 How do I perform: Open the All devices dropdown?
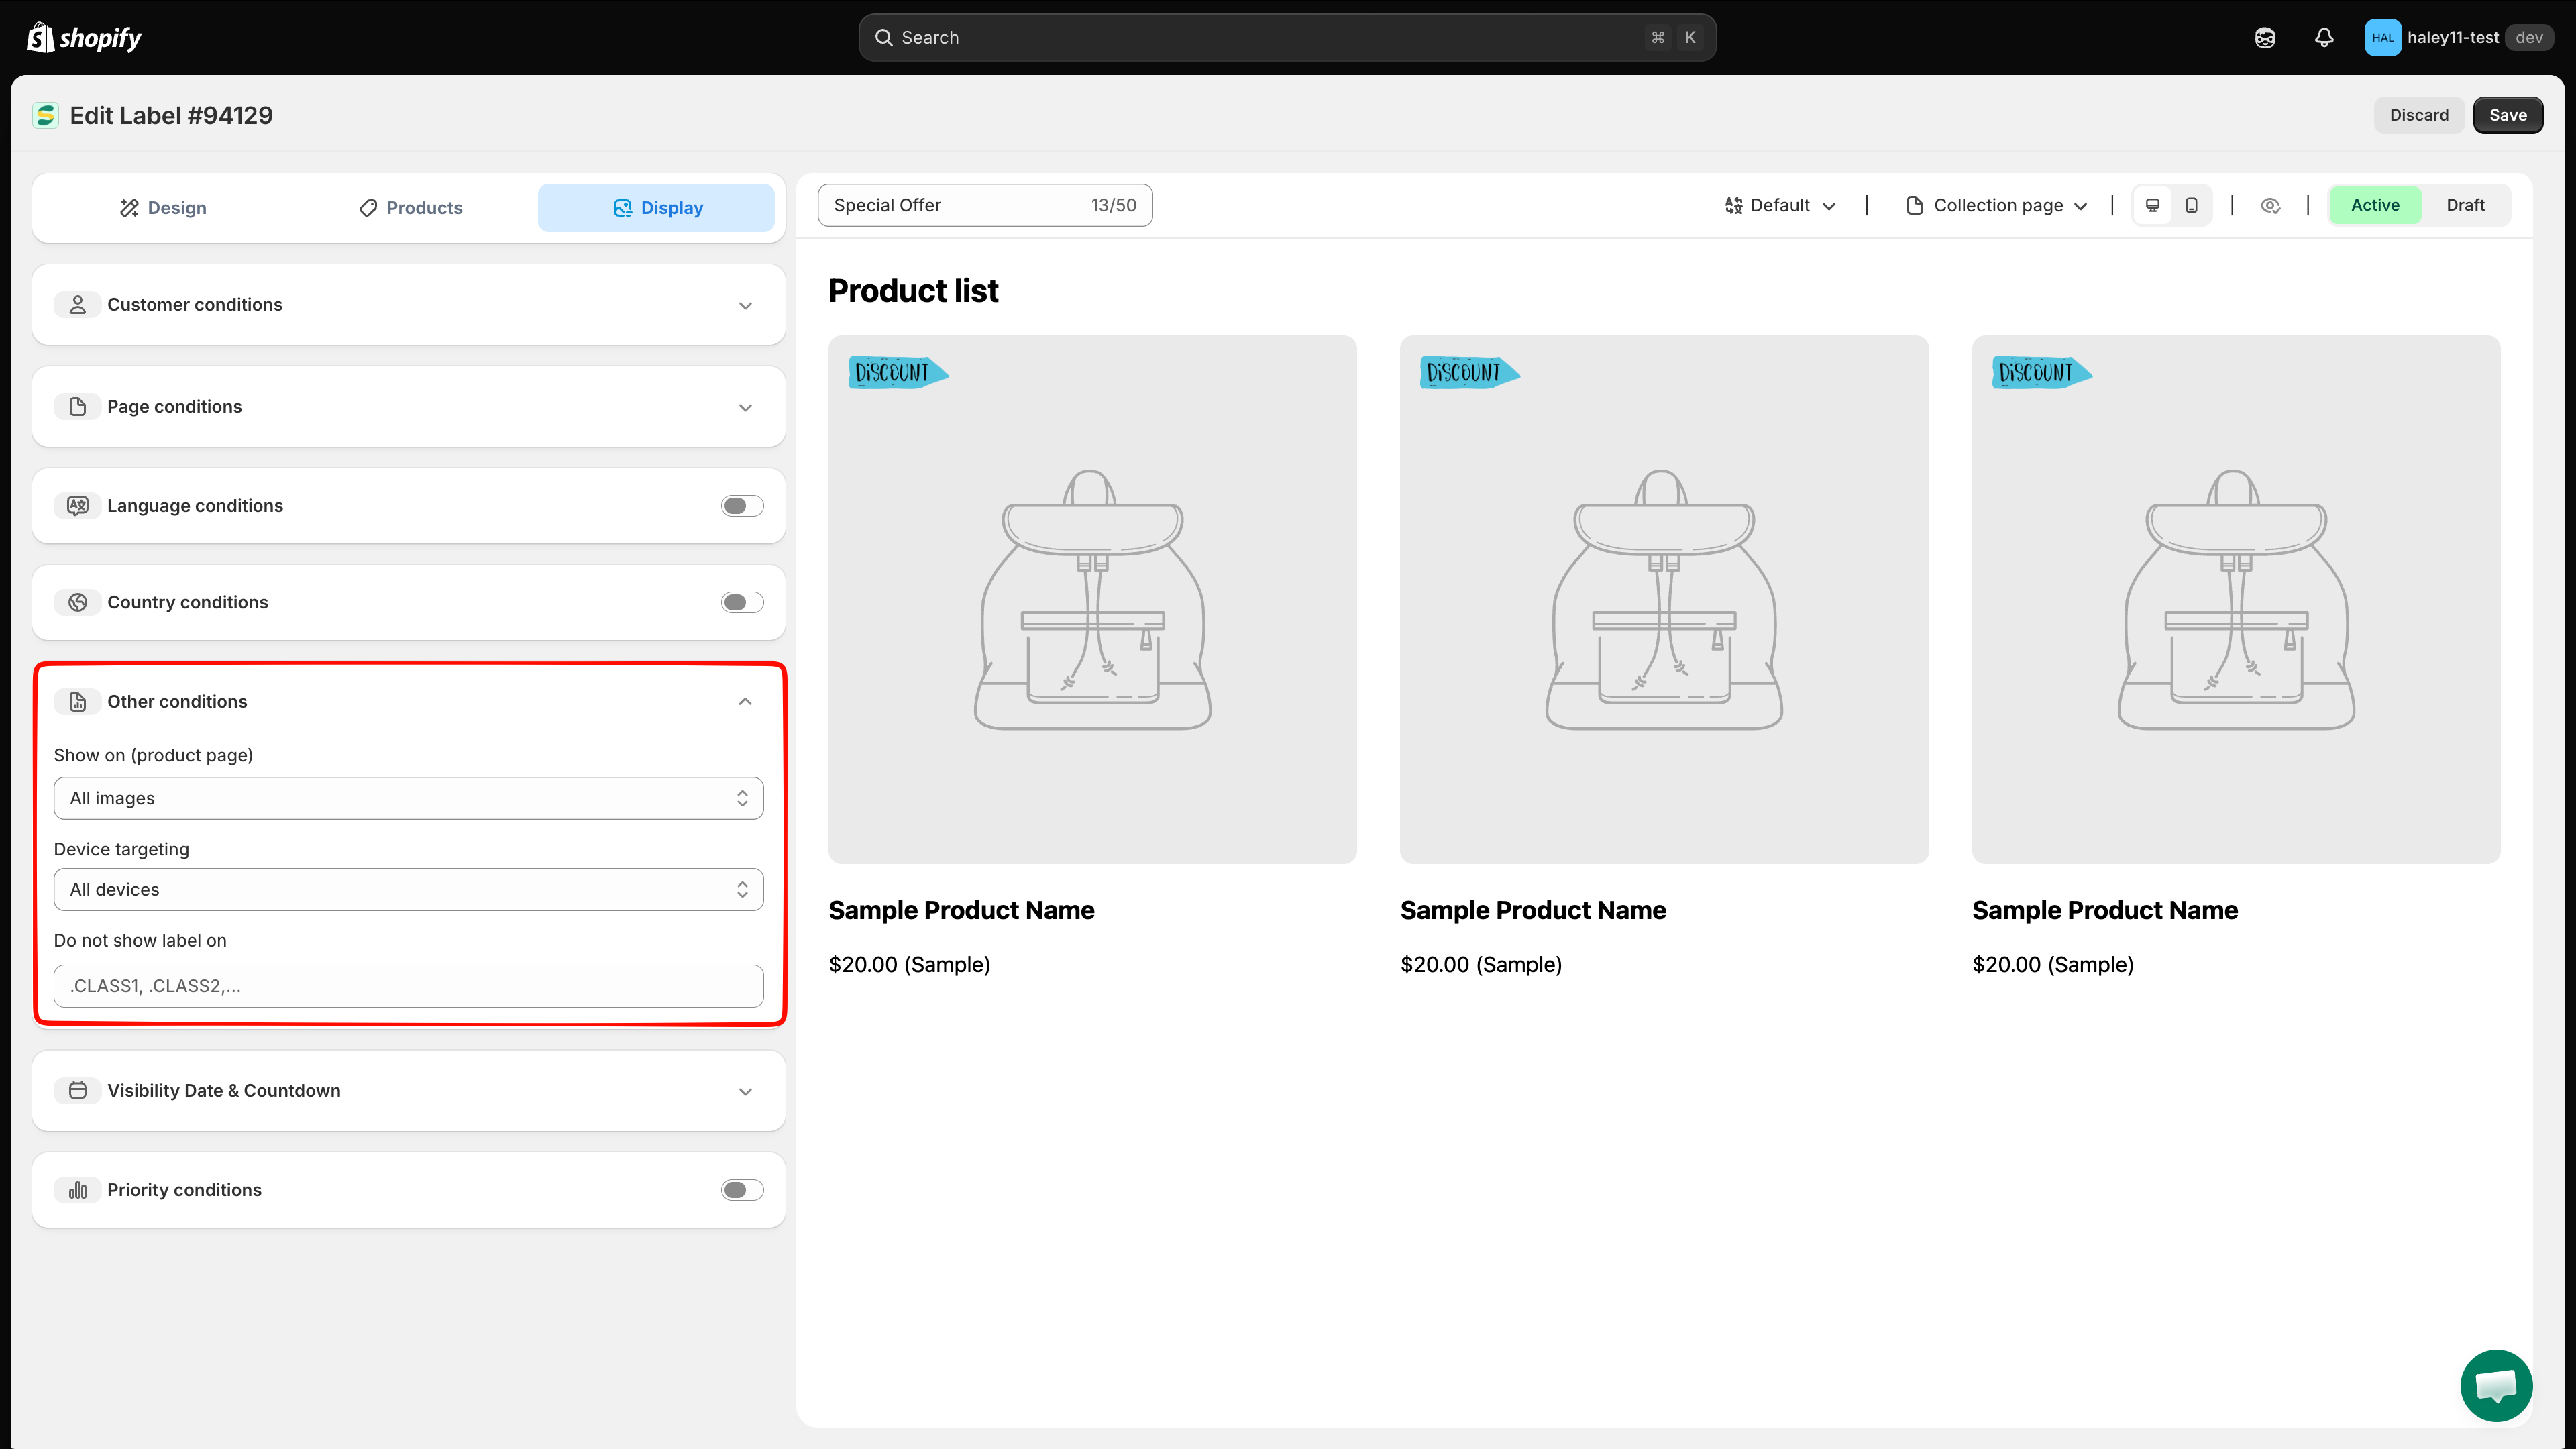(408, 889)
